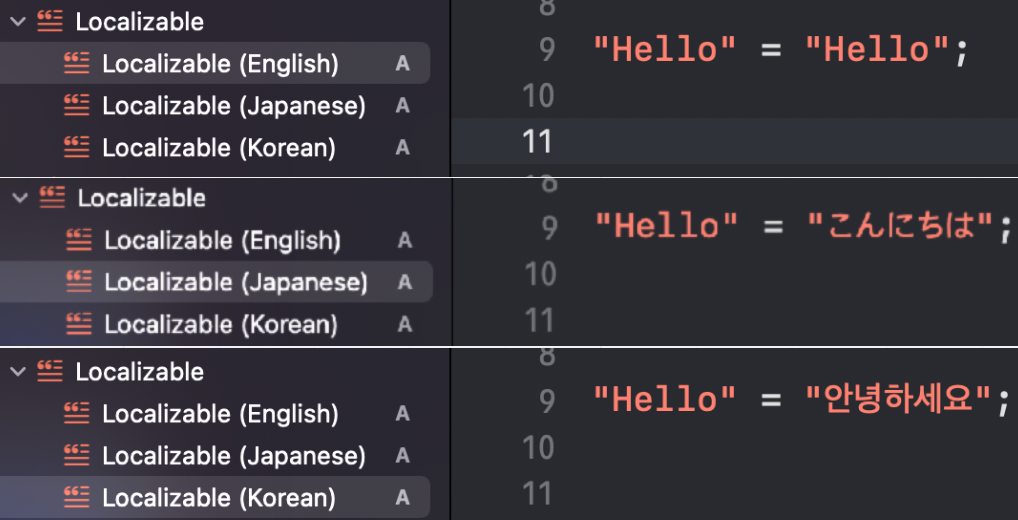Select Localizable (Japanese) in the top panel
This screenshot has width=1018, height=520.
click(x=233, y=106)
